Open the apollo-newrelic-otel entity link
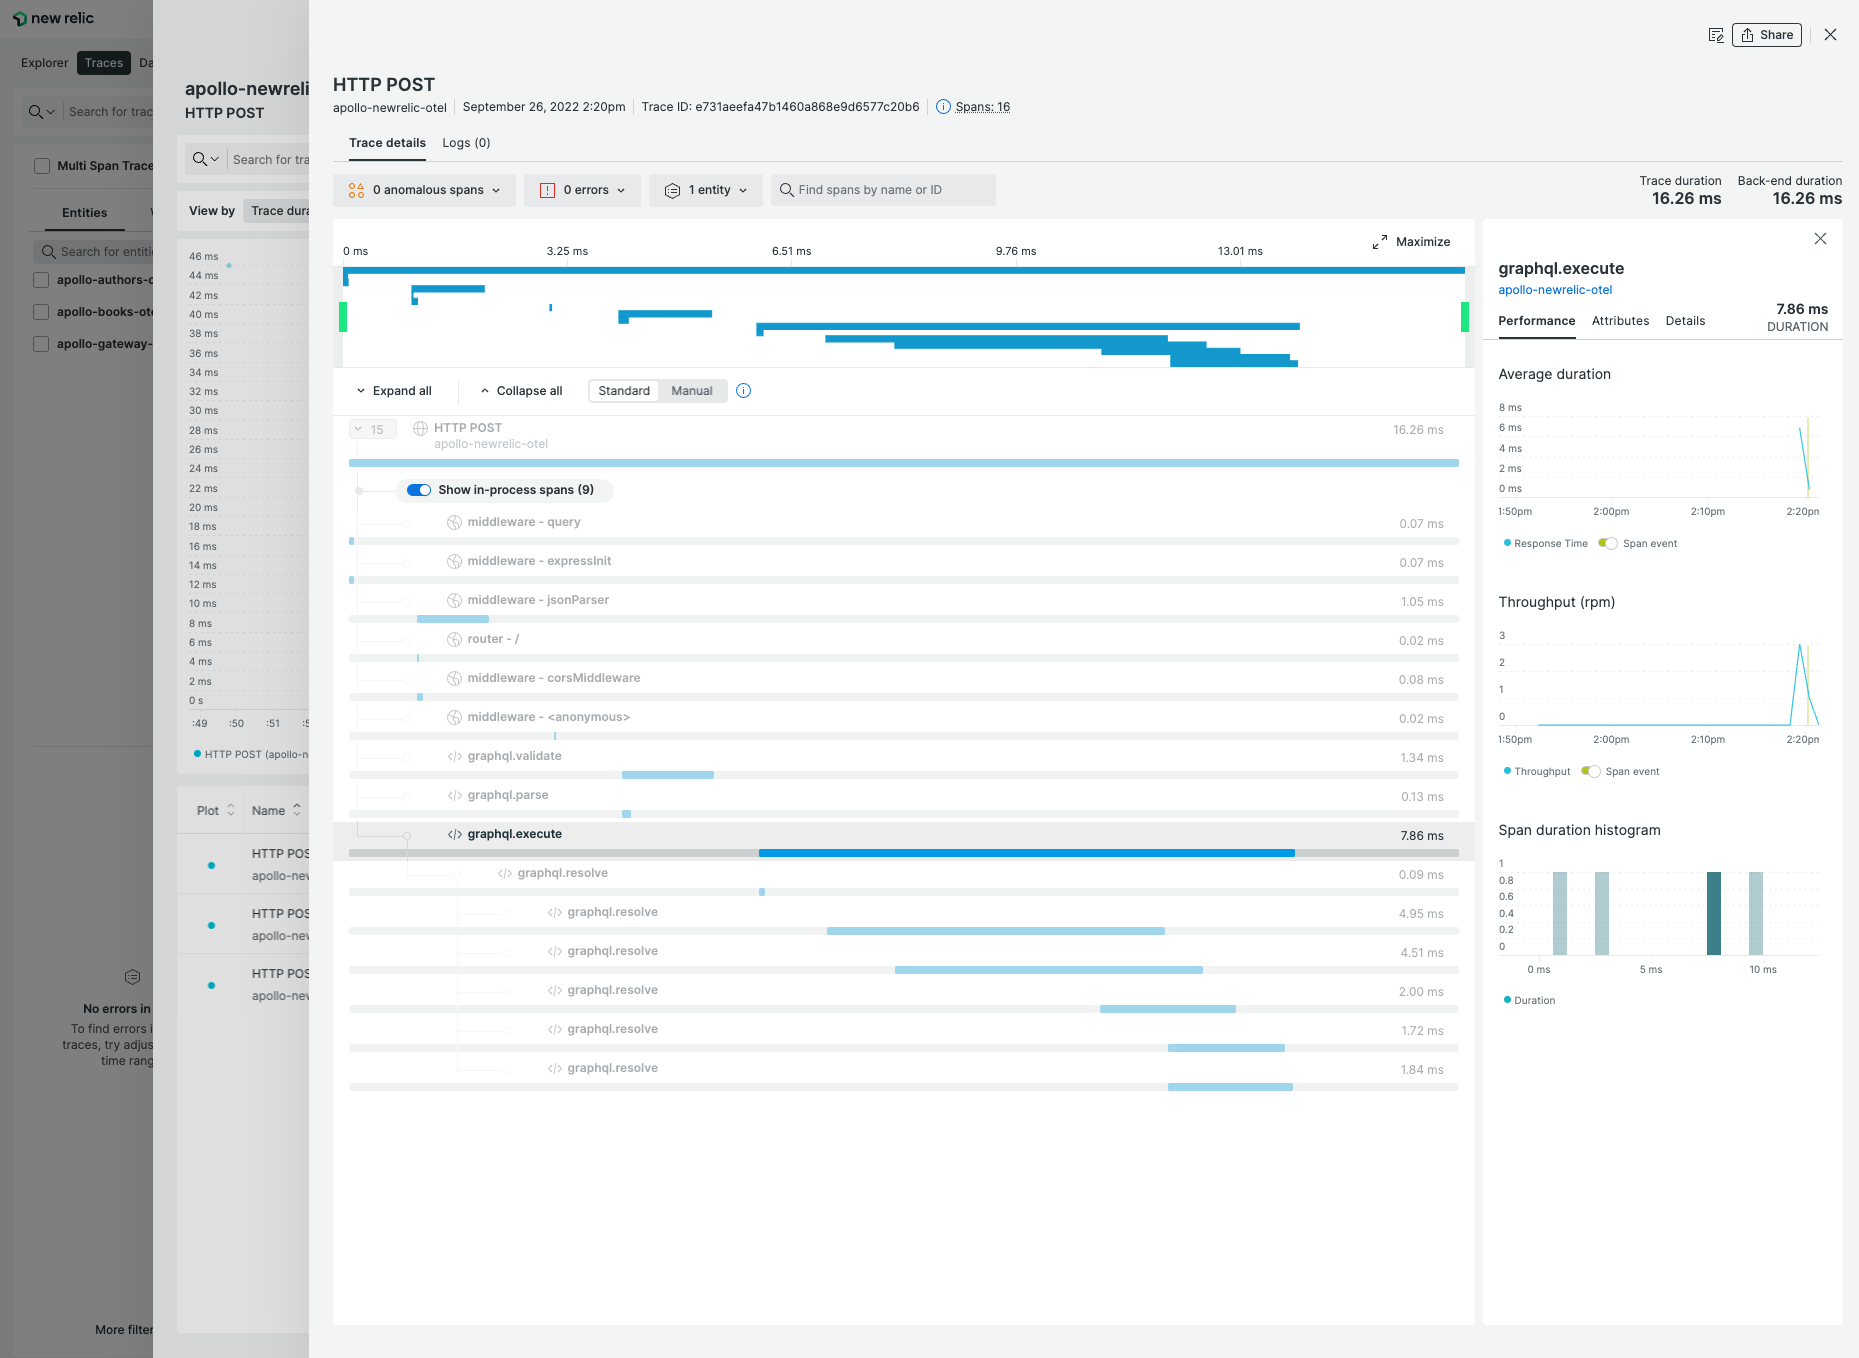 click(1555, 290)
